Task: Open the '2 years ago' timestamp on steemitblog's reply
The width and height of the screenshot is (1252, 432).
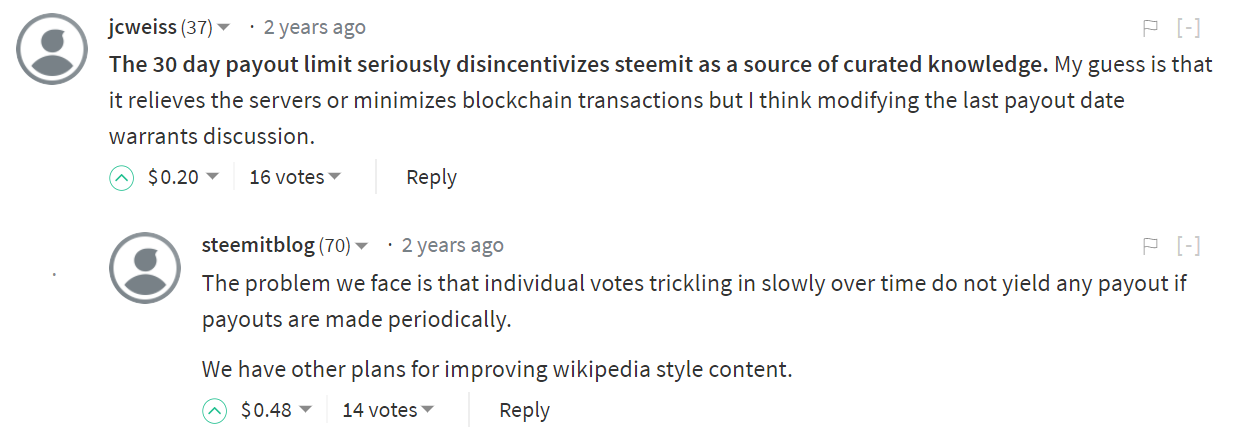Action: click(x=452, y=245)
